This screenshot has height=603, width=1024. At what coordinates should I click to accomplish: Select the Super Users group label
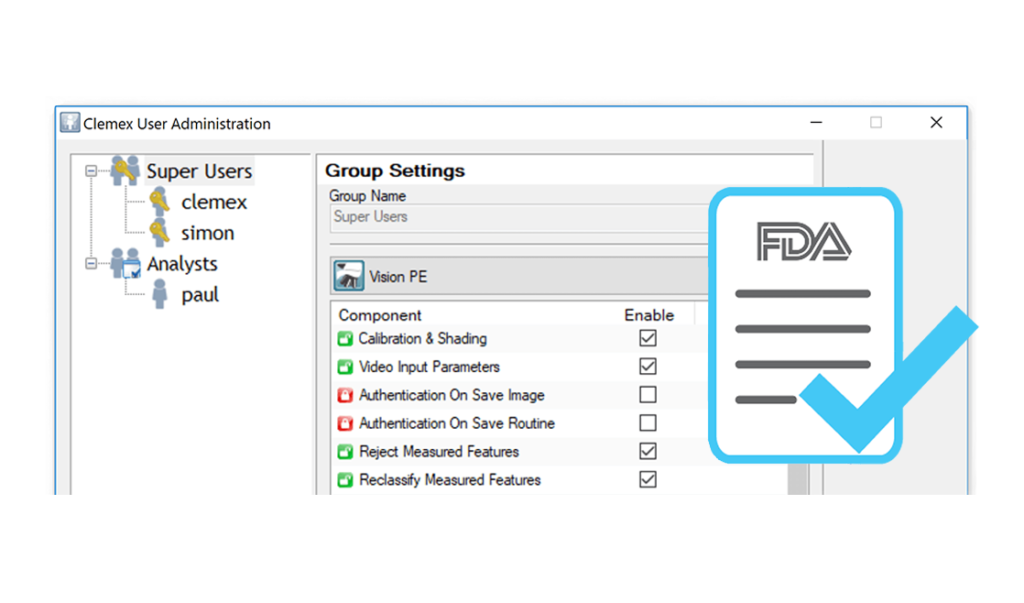click(x=199, y=171)
